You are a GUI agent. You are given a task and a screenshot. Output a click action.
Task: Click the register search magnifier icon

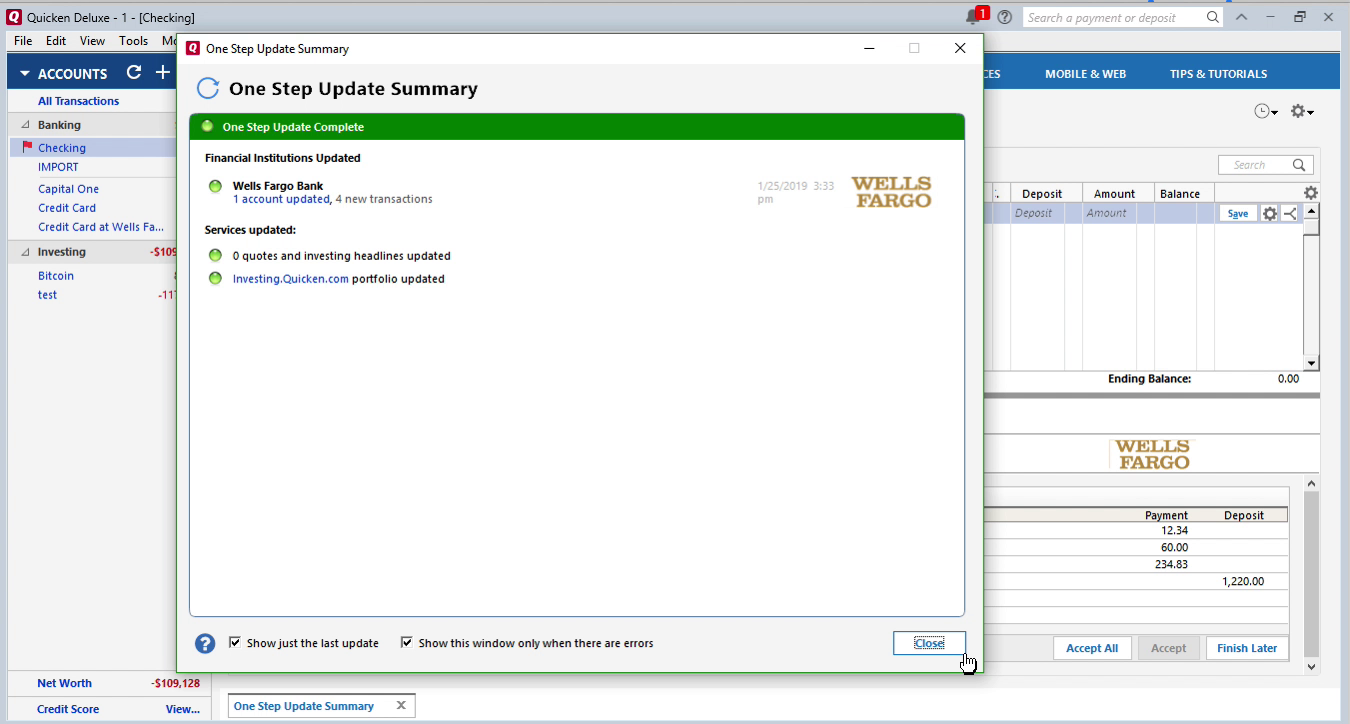[1299, 165]
